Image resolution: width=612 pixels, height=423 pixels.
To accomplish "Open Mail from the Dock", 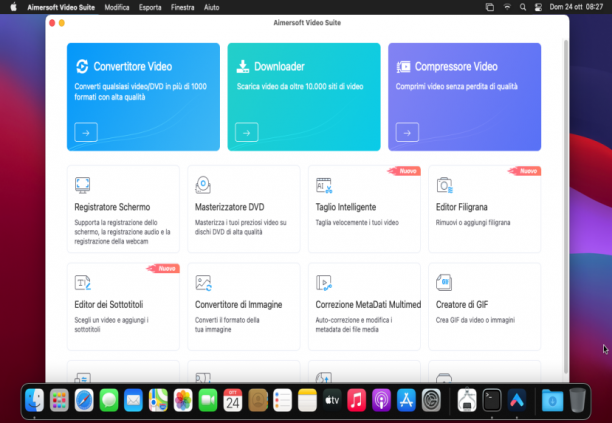I will click(133, 400).
